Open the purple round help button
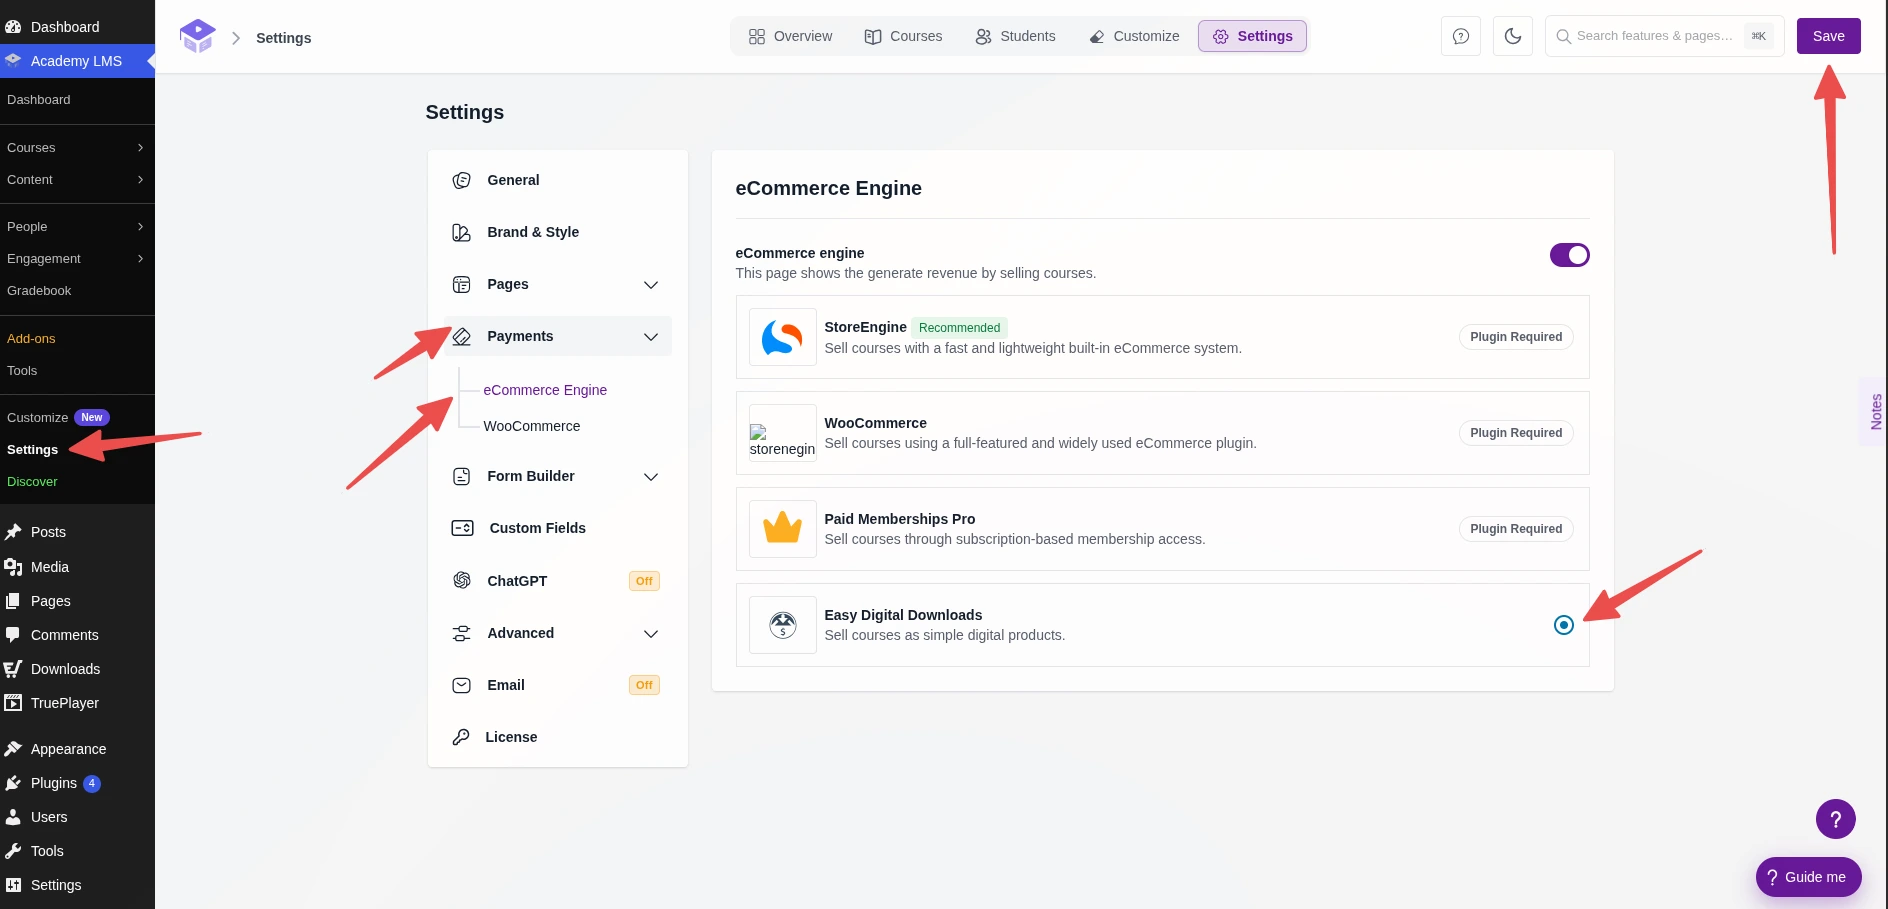This screenshot has width=1888, height=909. coord(1835,819)
